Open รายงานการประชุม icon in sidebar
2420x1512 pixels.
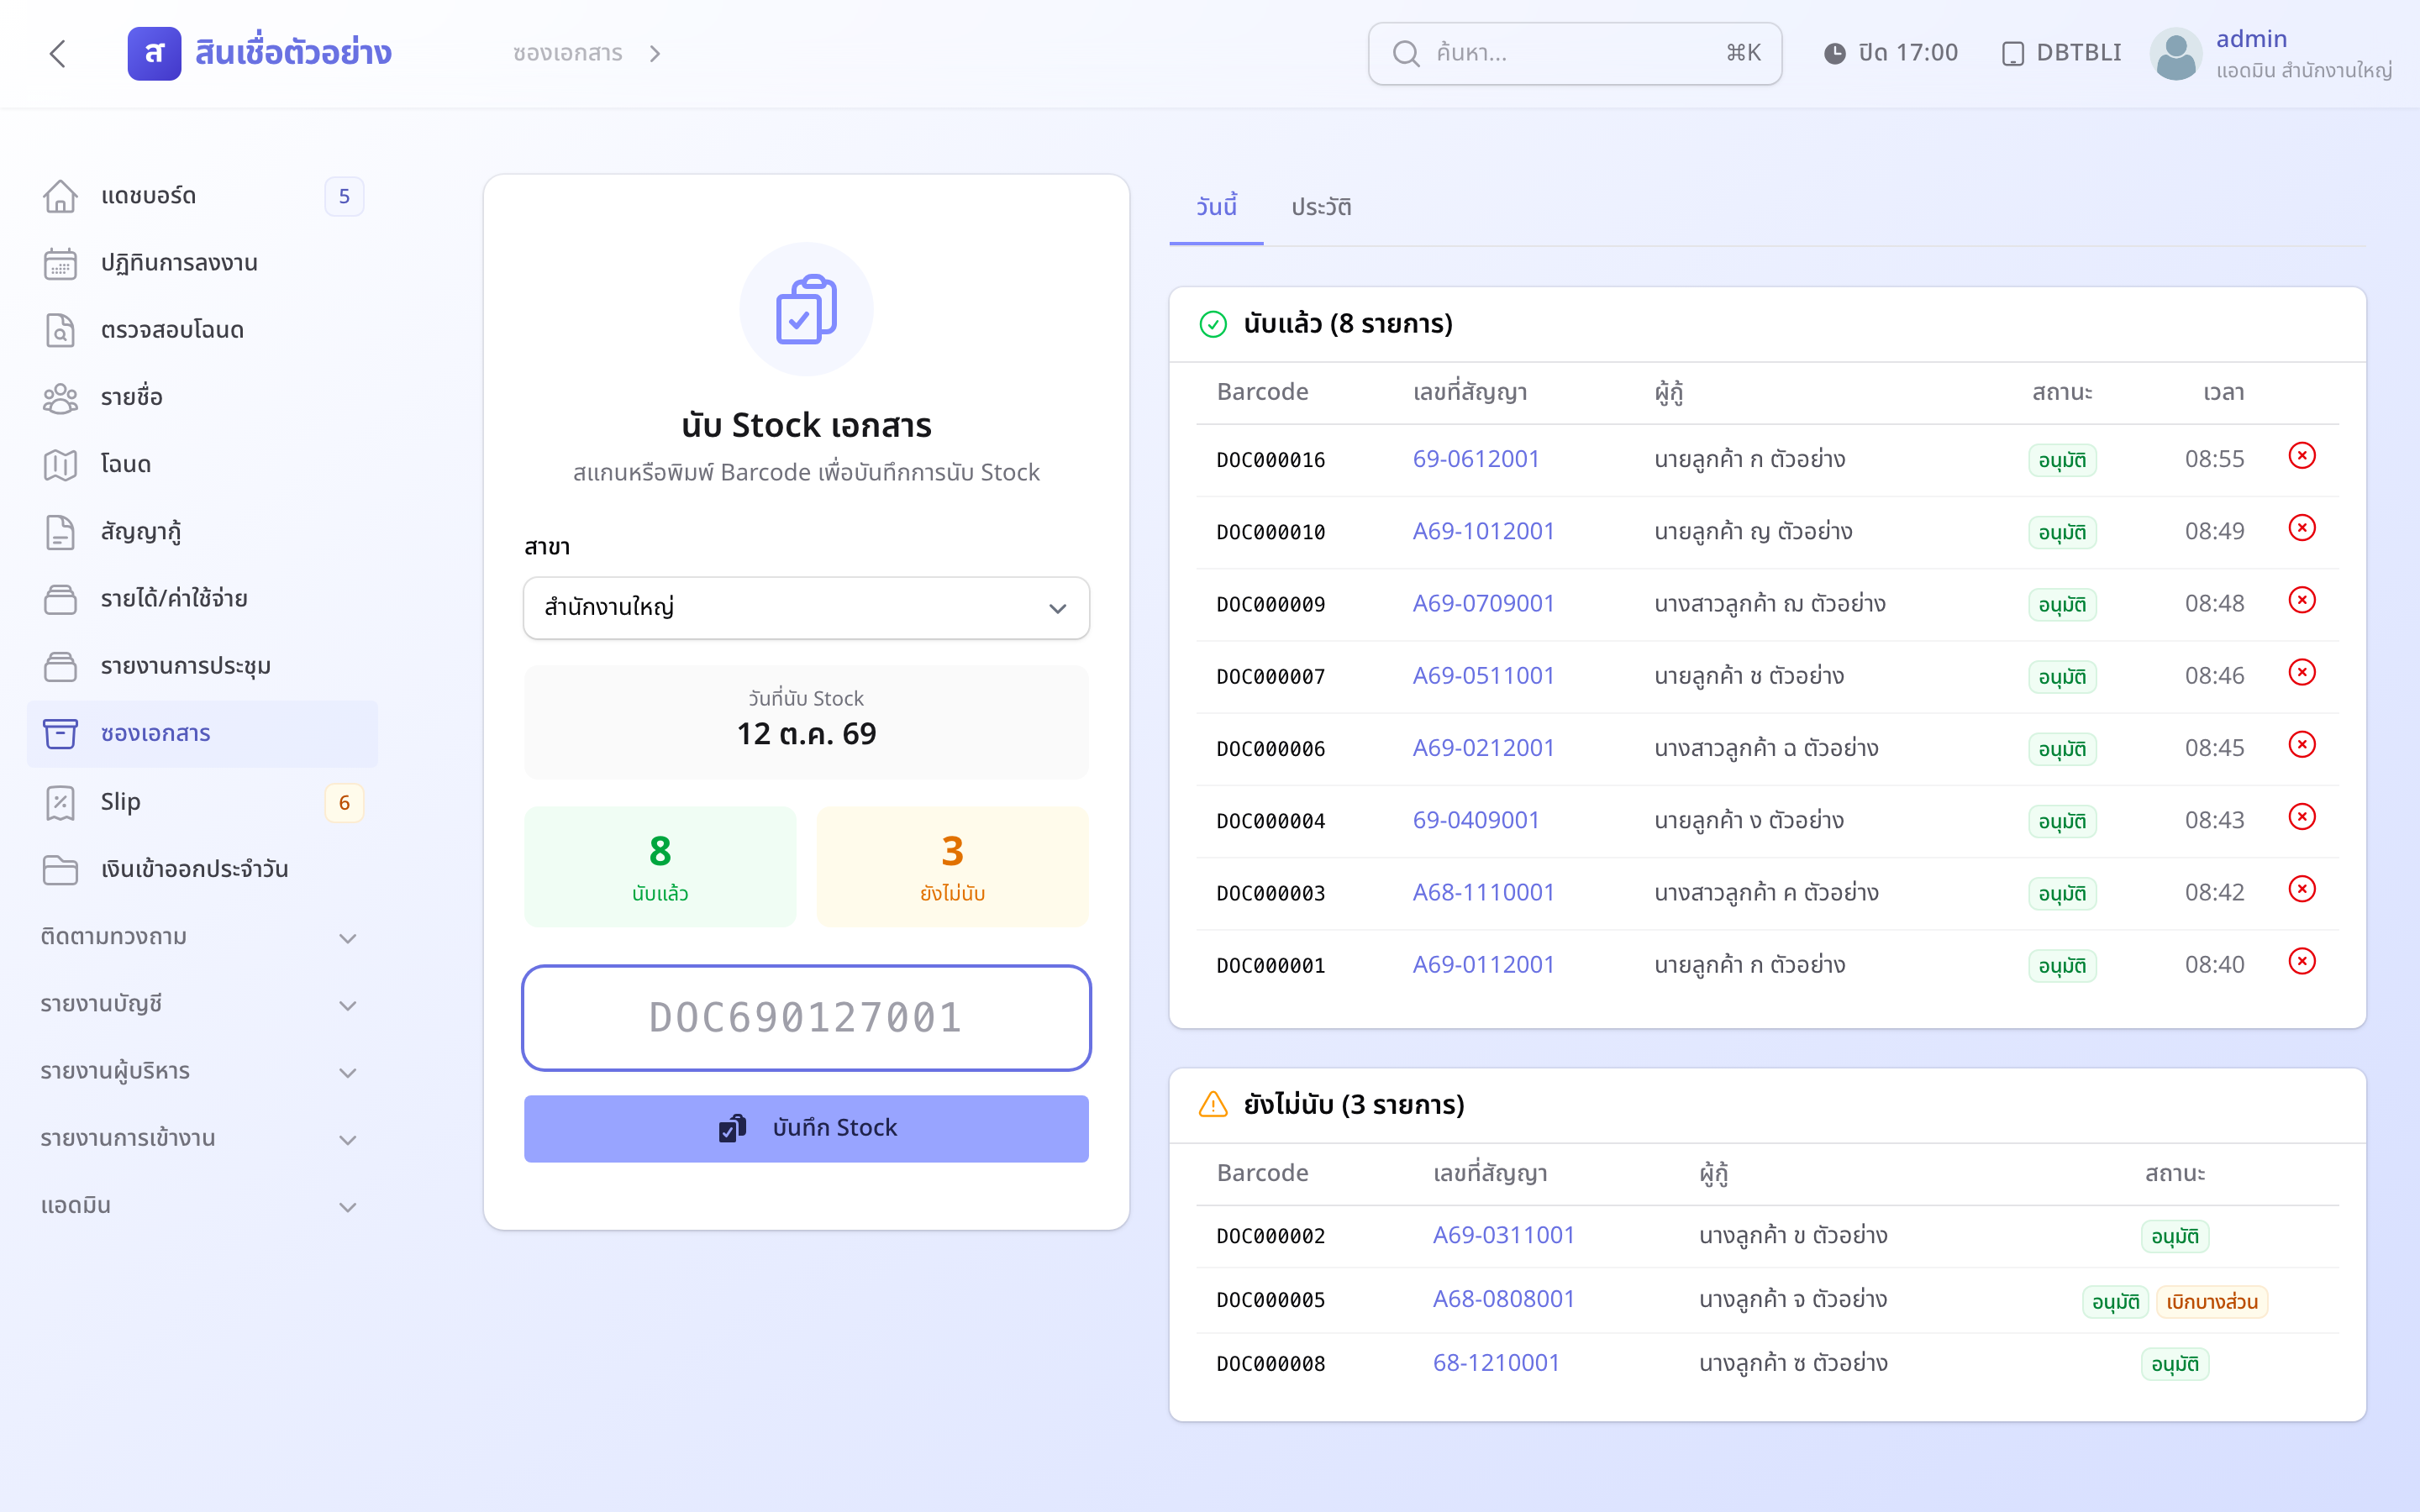(x=60, y=666)
